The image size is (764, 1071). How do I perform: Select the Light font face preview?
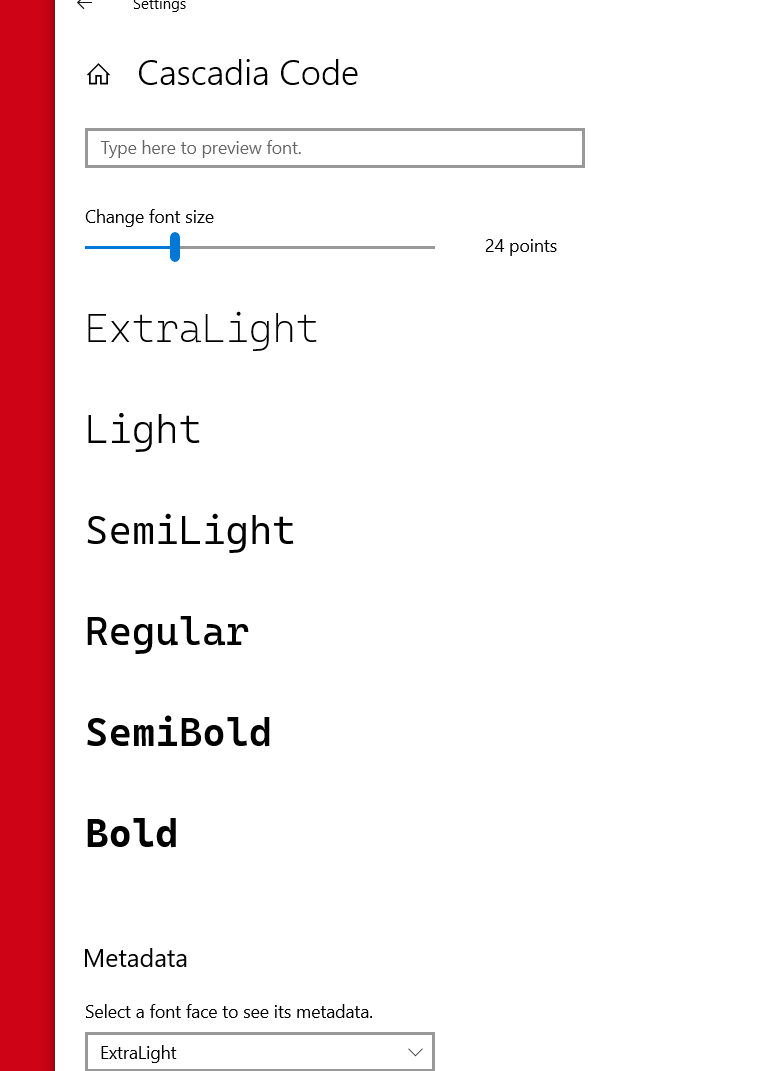tap(142, 429)
